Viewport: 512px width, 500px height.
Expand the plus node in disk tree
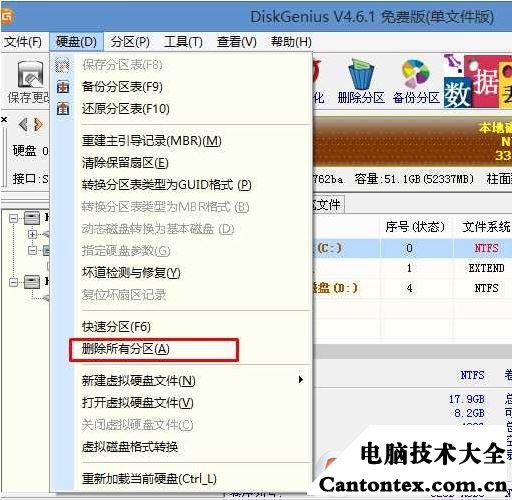[32, 234]
